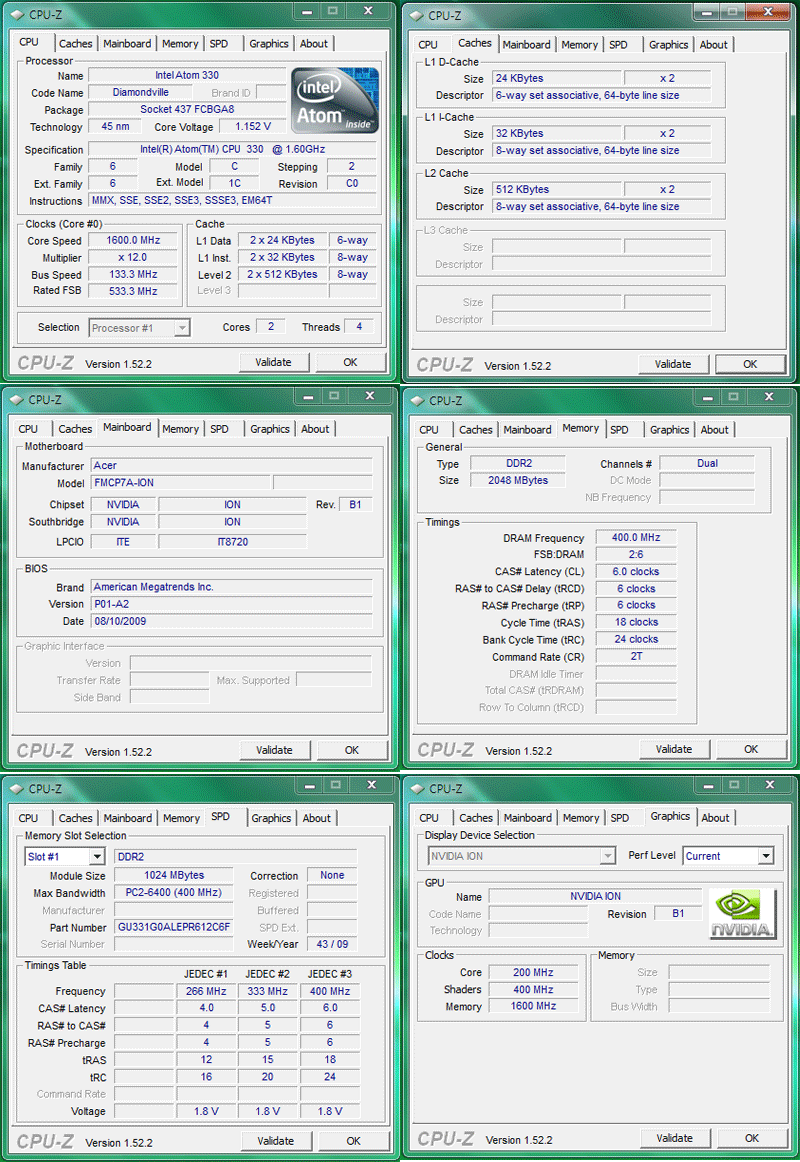Click the Channels value 'Dual'
The image size is (800, 1162).
click(x=707, y=463)
